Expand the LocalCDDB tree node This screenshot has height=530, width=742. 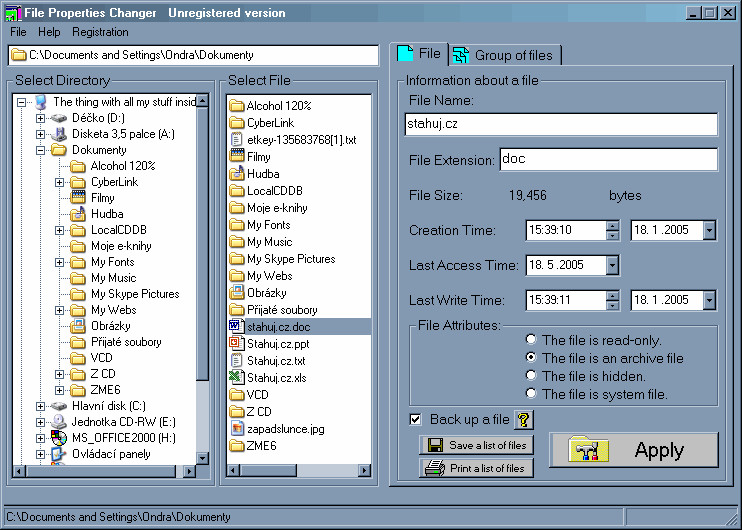click(x=60, y=230)
